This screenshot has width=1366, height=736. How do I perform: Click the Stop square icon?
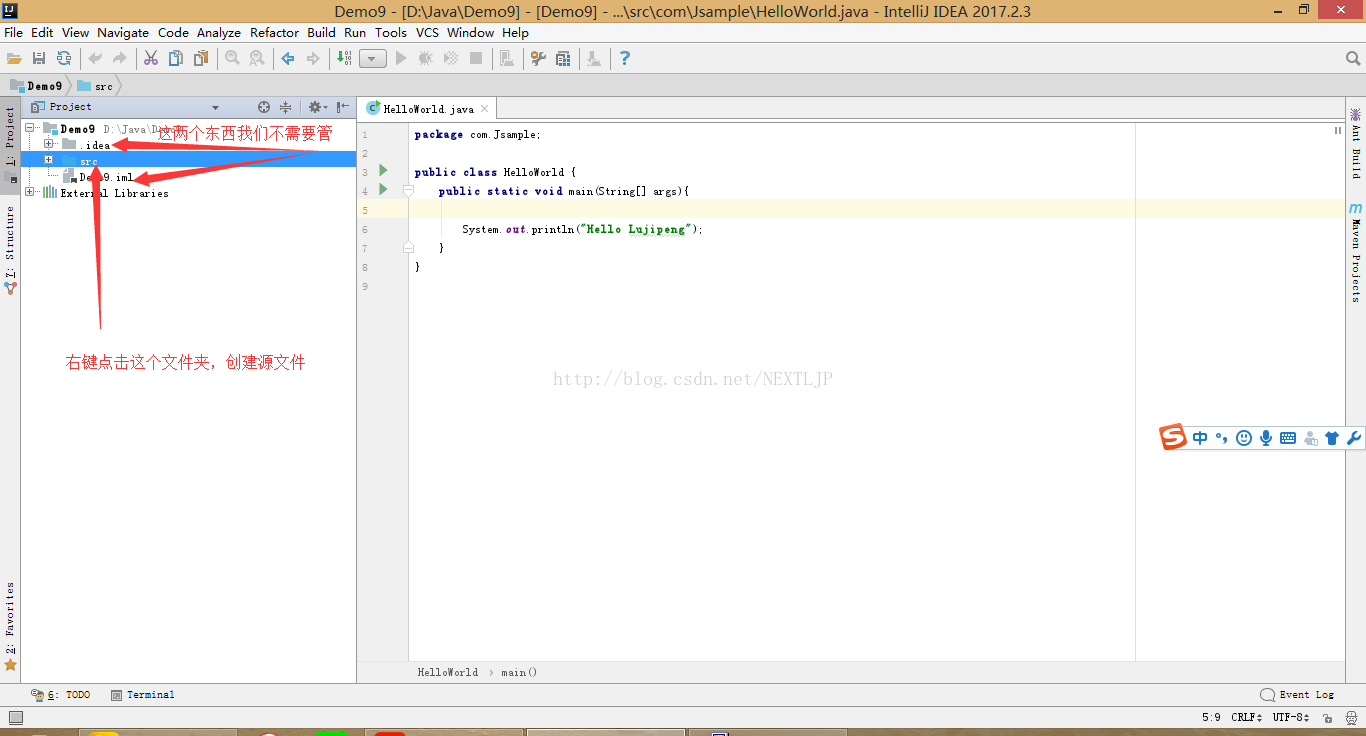pyautogui.click(x=476, y=58)
